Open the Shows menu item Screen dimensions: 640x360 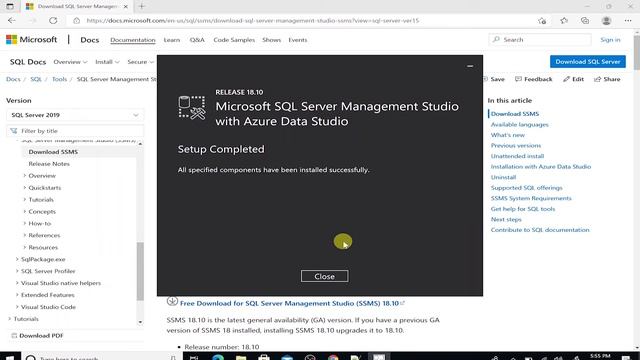271,40
